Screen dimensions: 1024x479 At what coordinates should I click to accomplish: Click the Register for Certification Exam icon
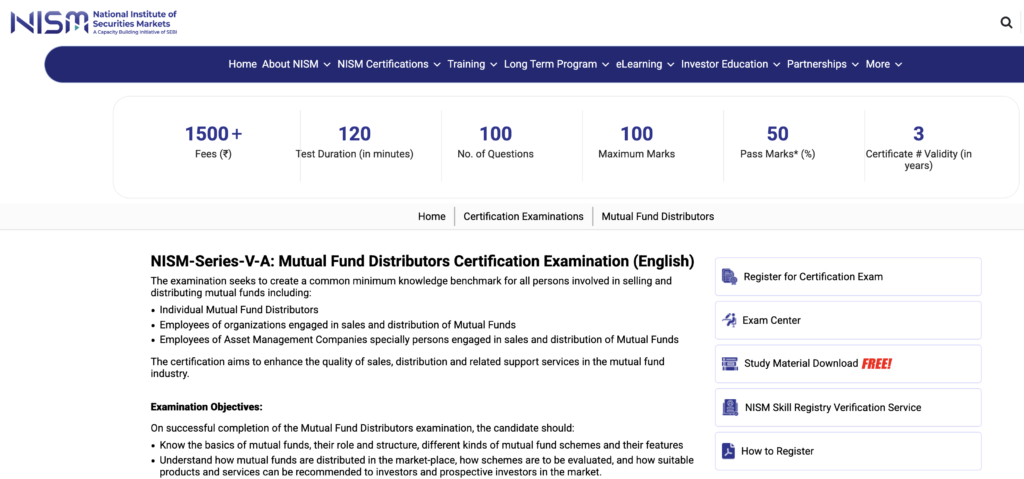pos(729,277)
